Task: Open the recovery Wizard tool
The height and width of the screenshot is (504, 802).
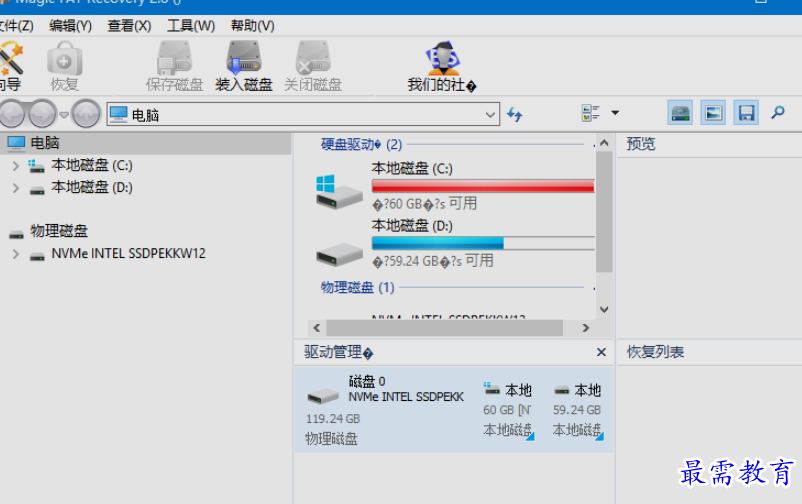Action: point(10,67)
